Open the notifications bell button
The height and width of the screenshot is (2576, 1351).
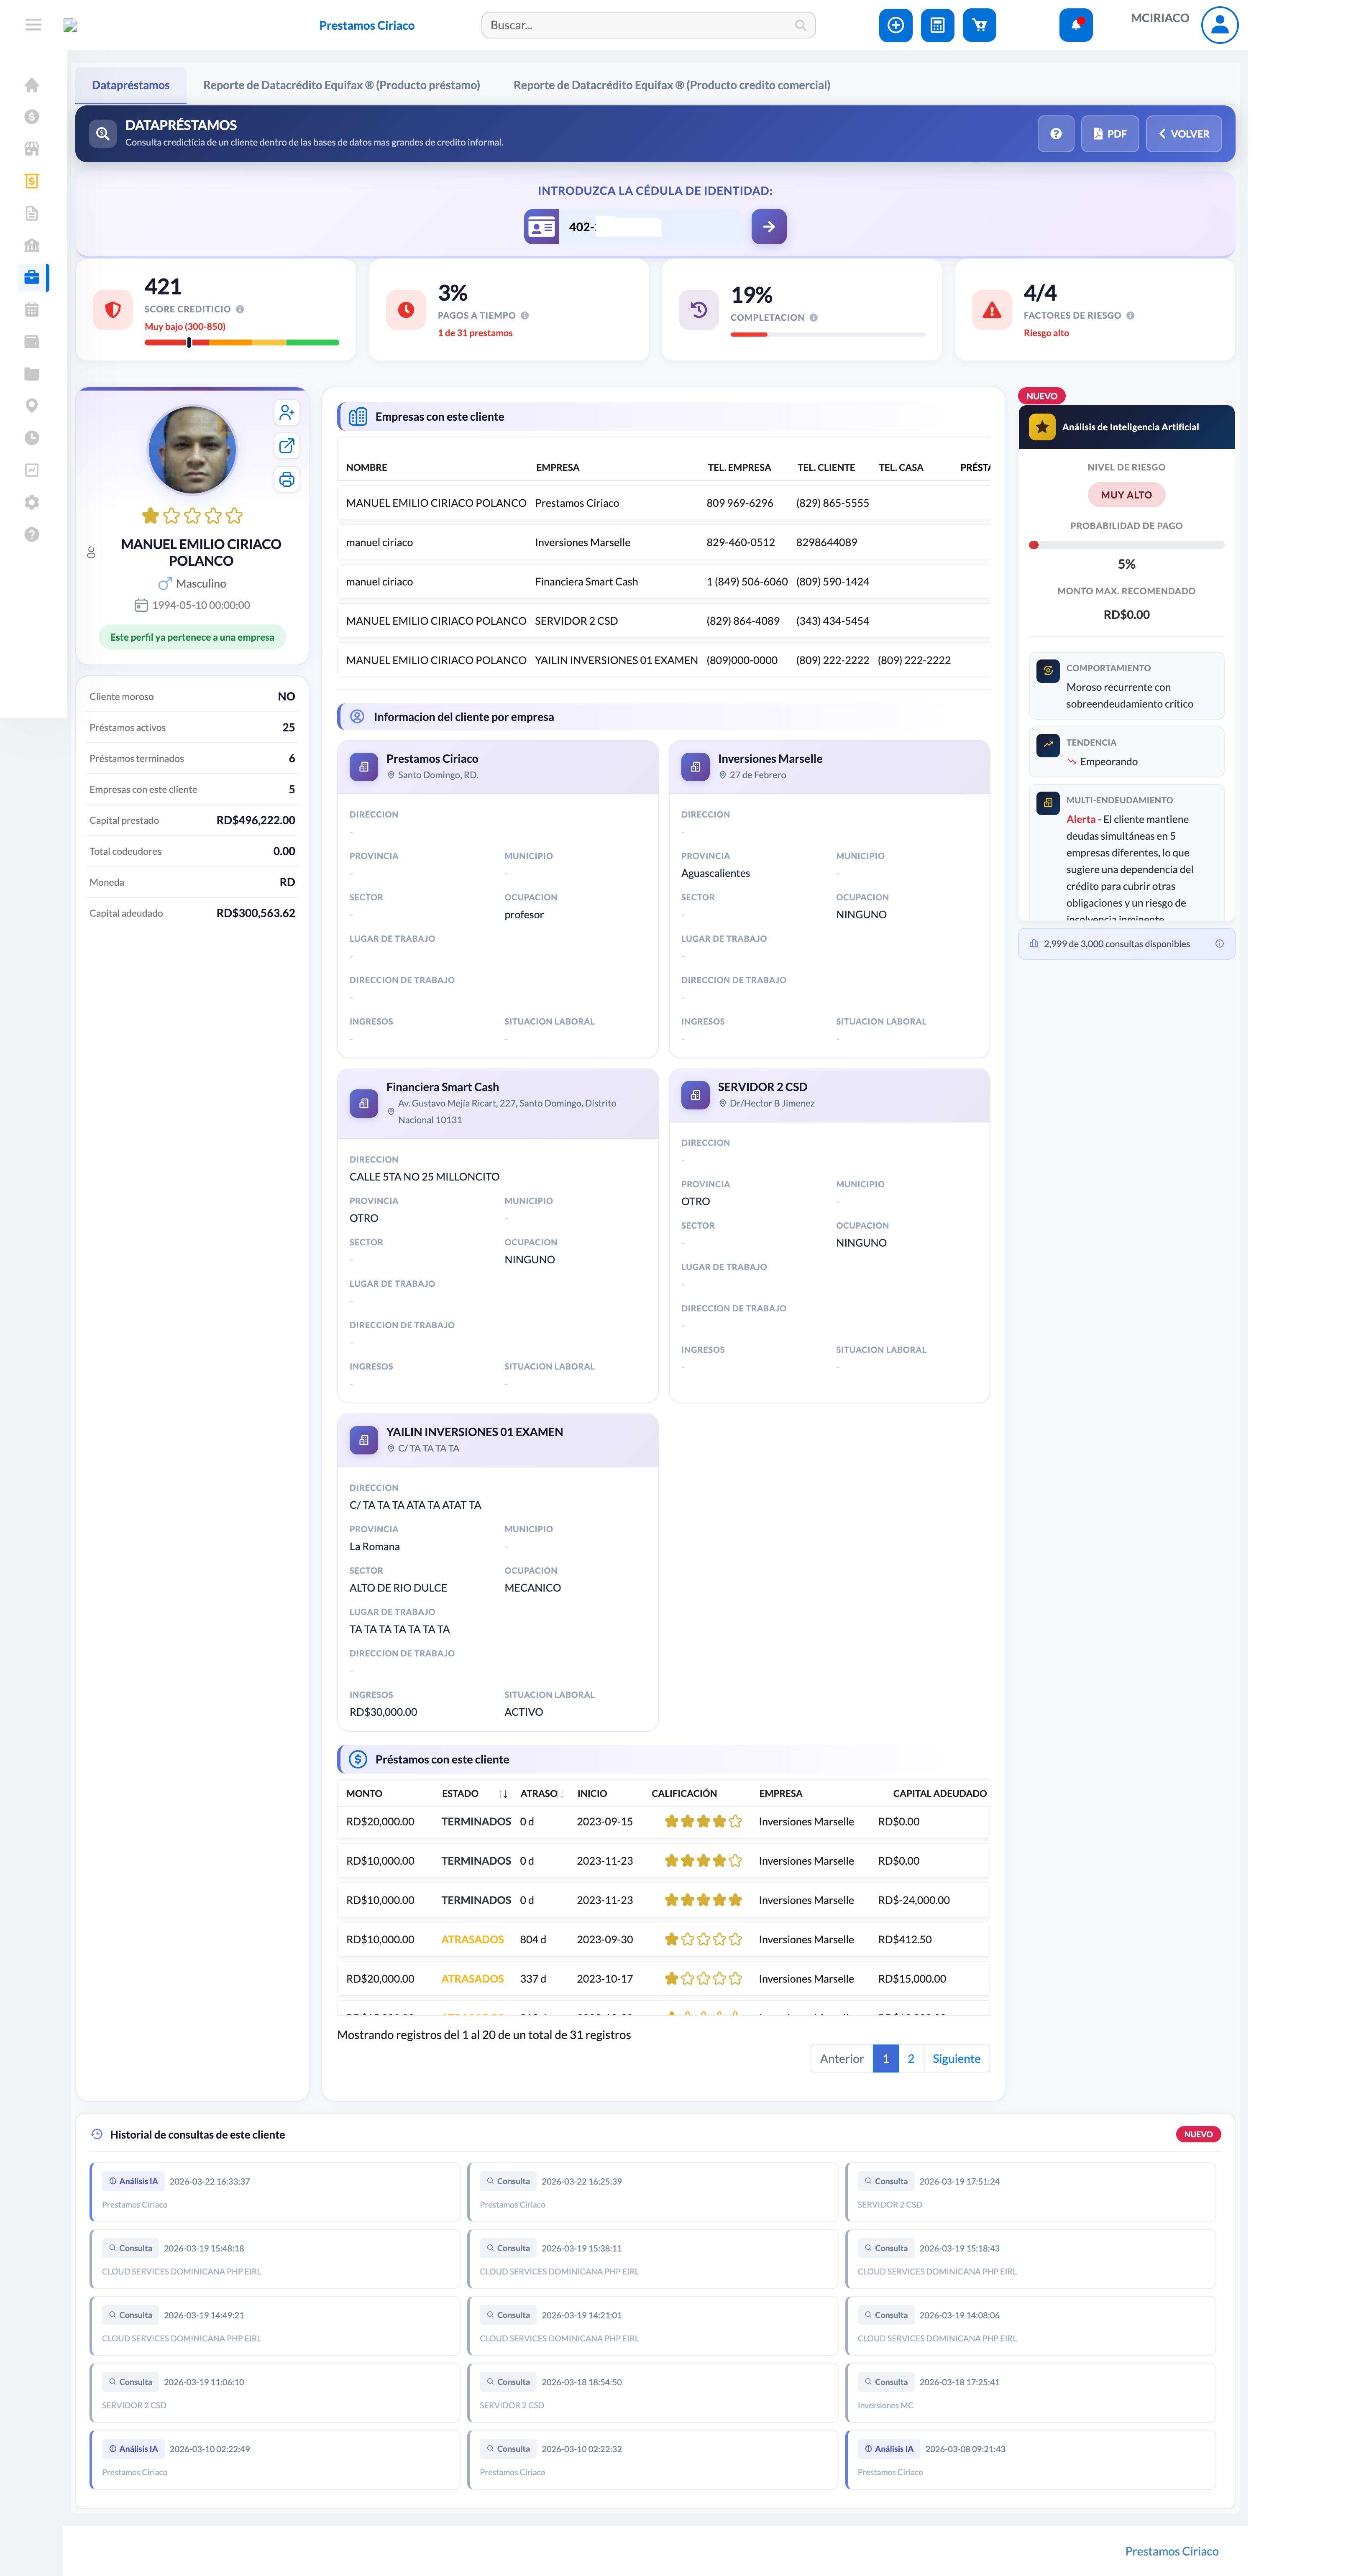tap(1076, 25)
